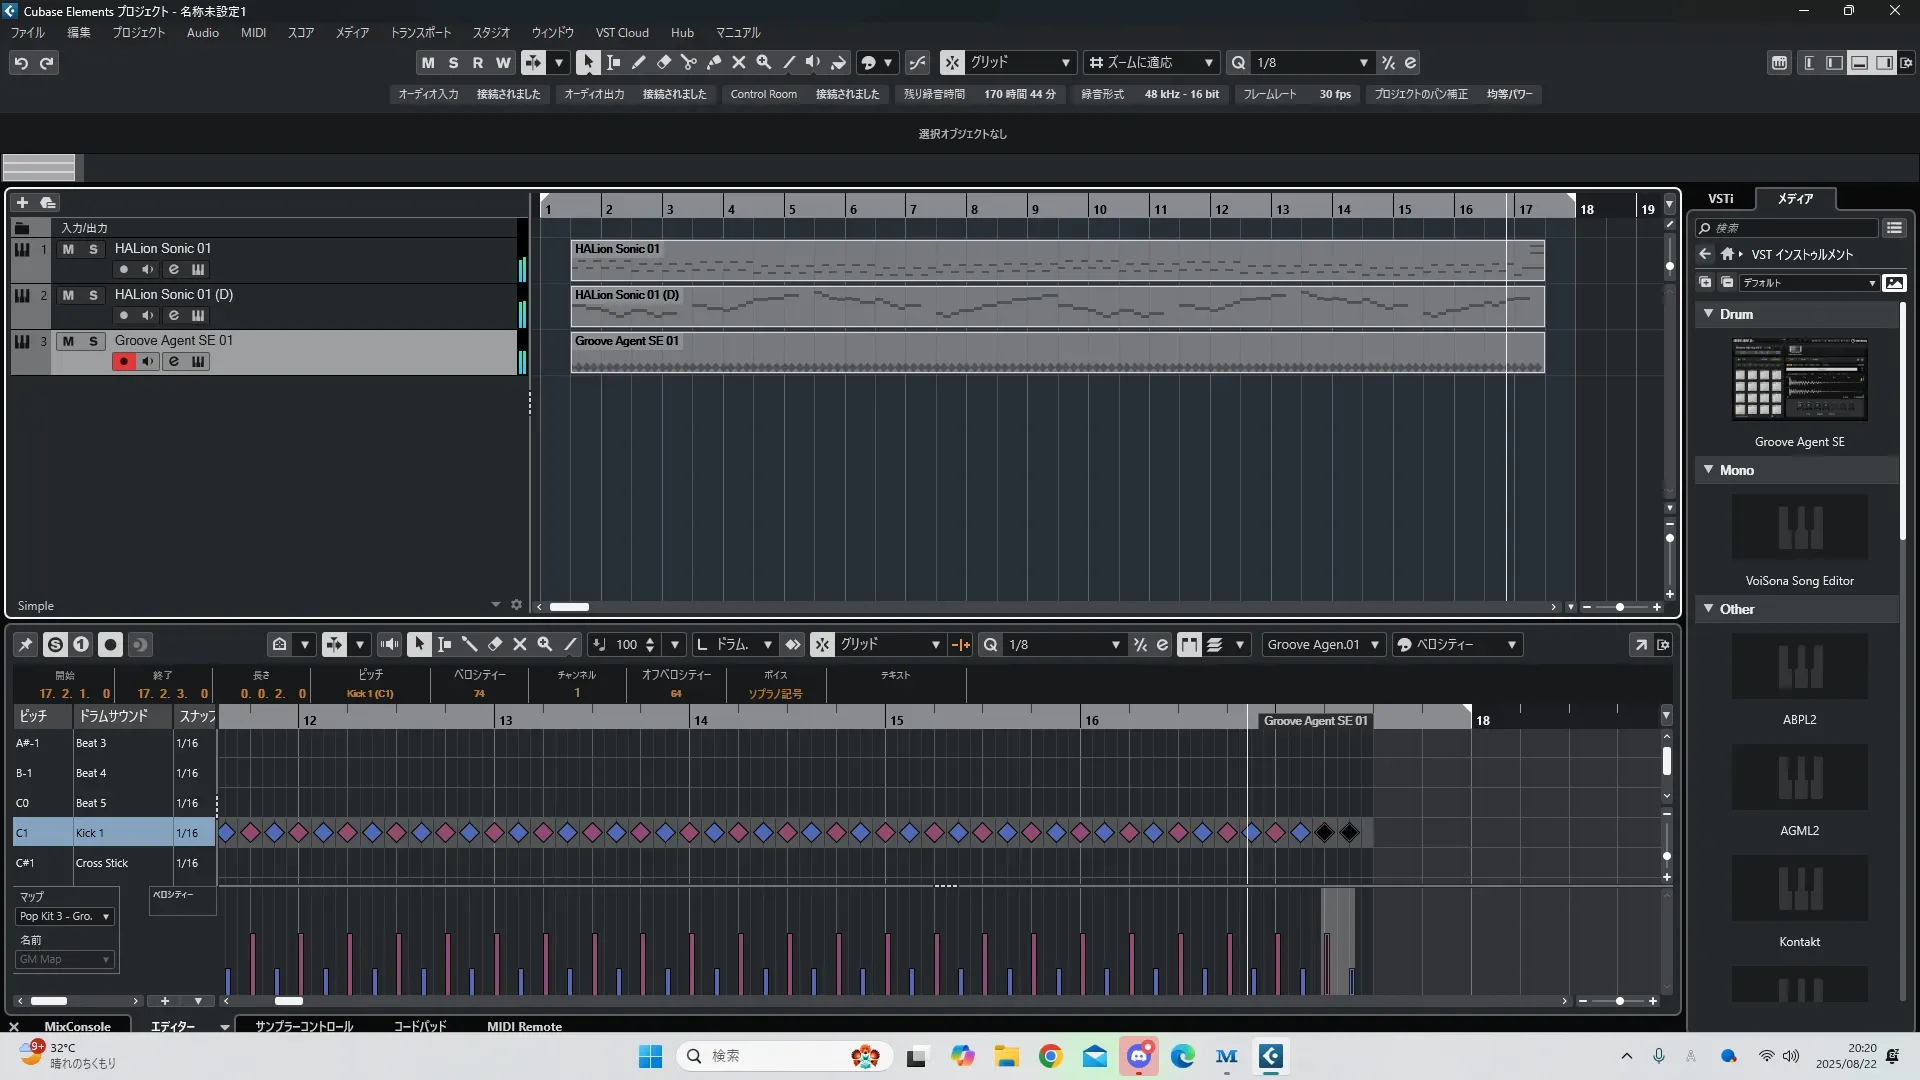Switch to the VSTi tab
The image size is (1920, 1080).
(1720, 198)
